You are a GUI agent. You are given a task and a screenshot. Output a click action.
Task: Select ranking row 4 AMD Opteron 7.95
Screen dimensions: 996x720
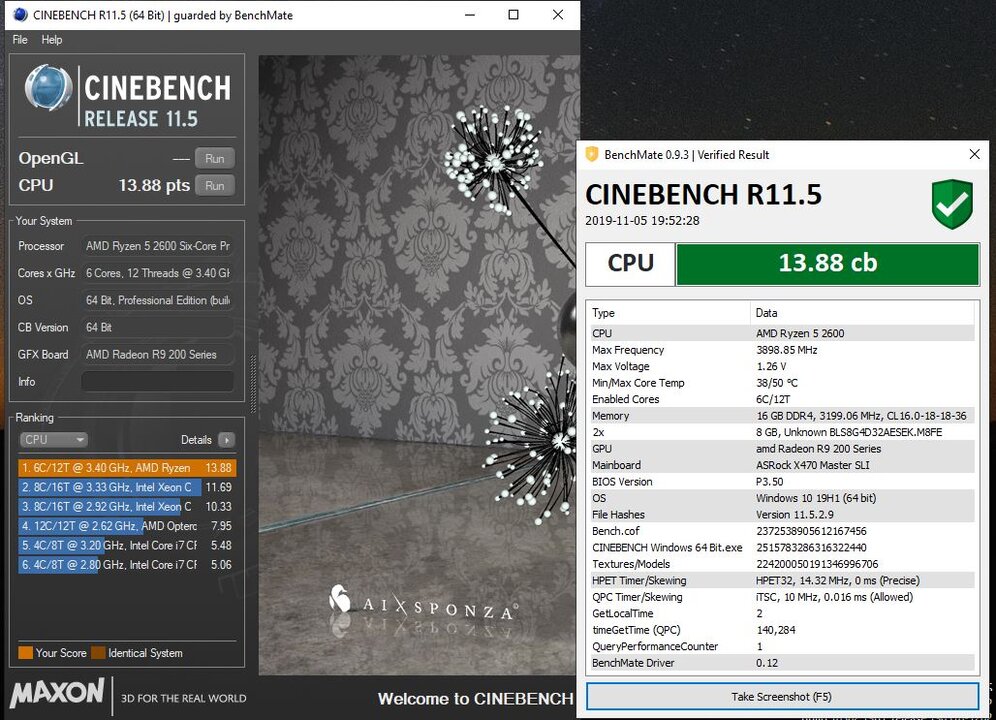coord(127,526)
